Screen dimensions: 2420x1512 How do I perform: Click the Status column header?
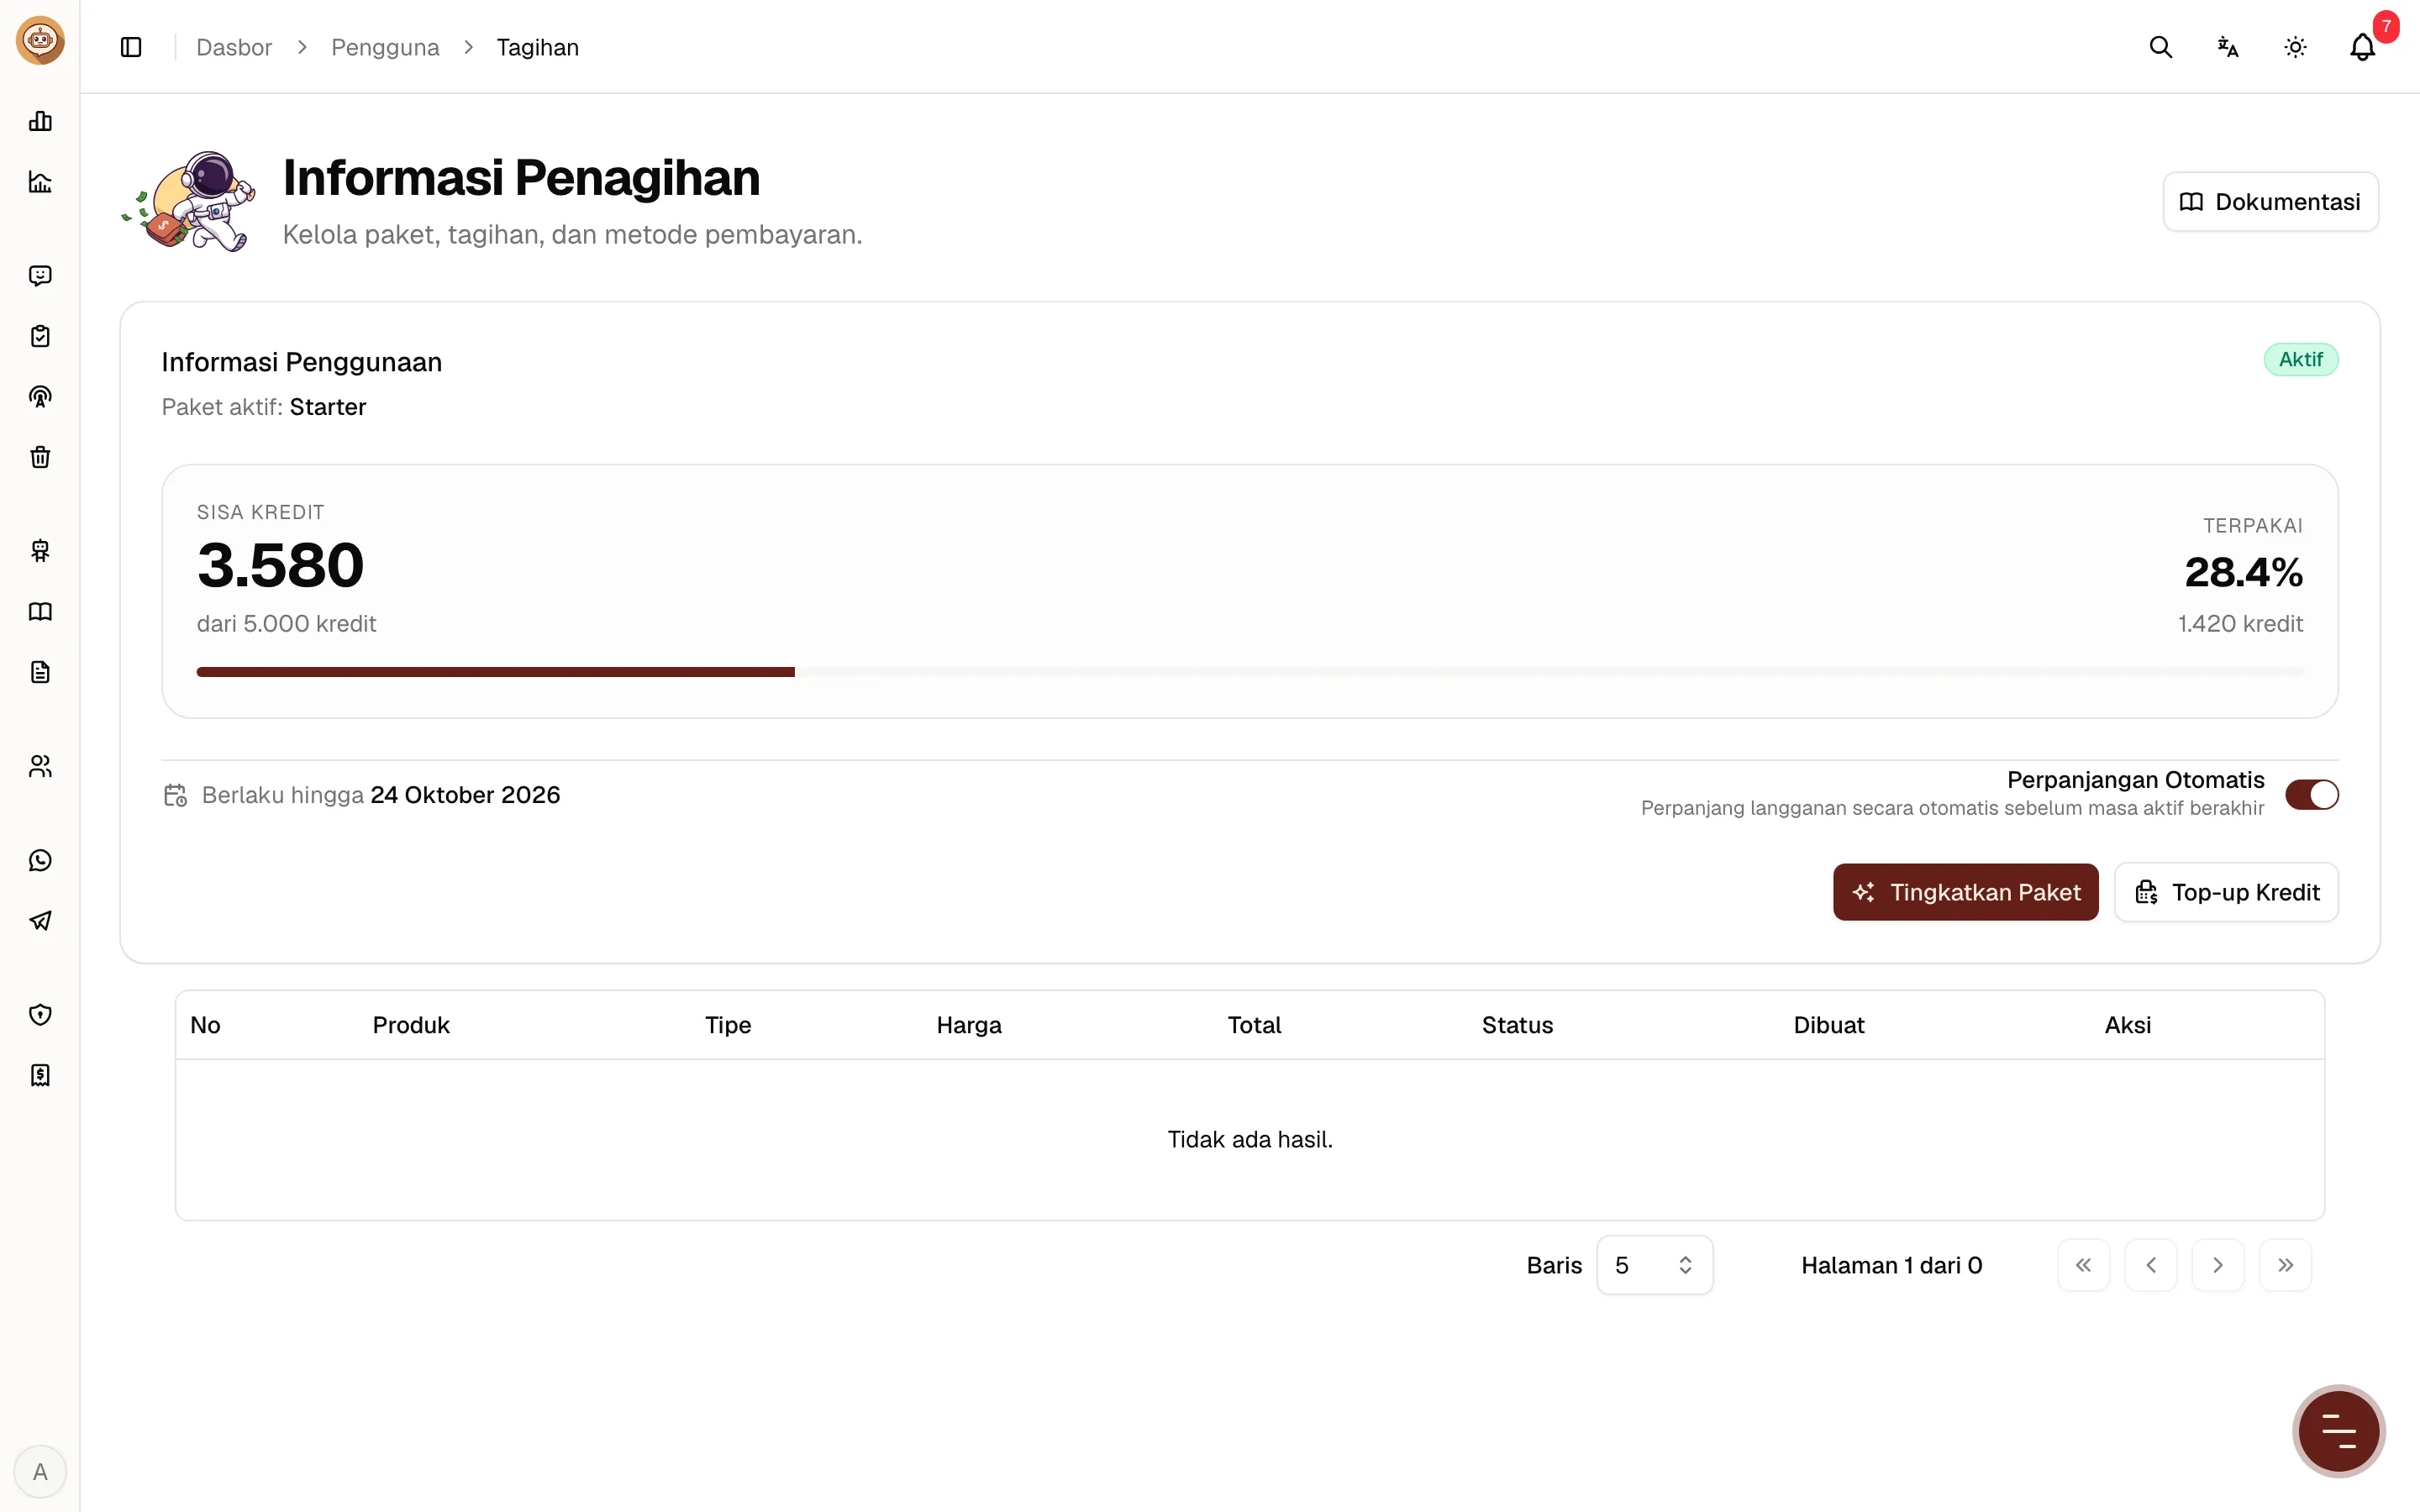tap(1517, 1025)
